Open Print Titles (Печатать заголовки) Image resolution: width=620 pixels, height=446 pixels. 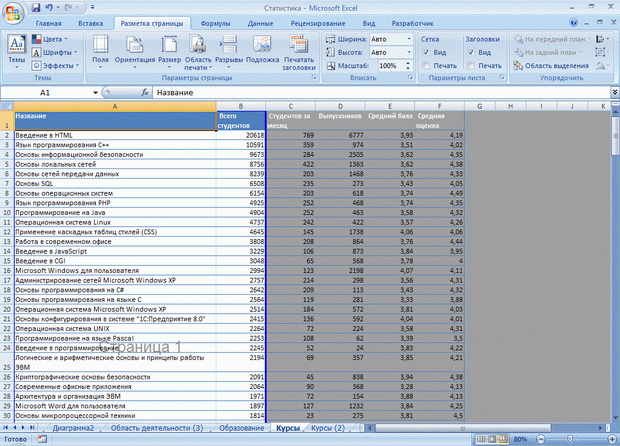click(299, 53)
